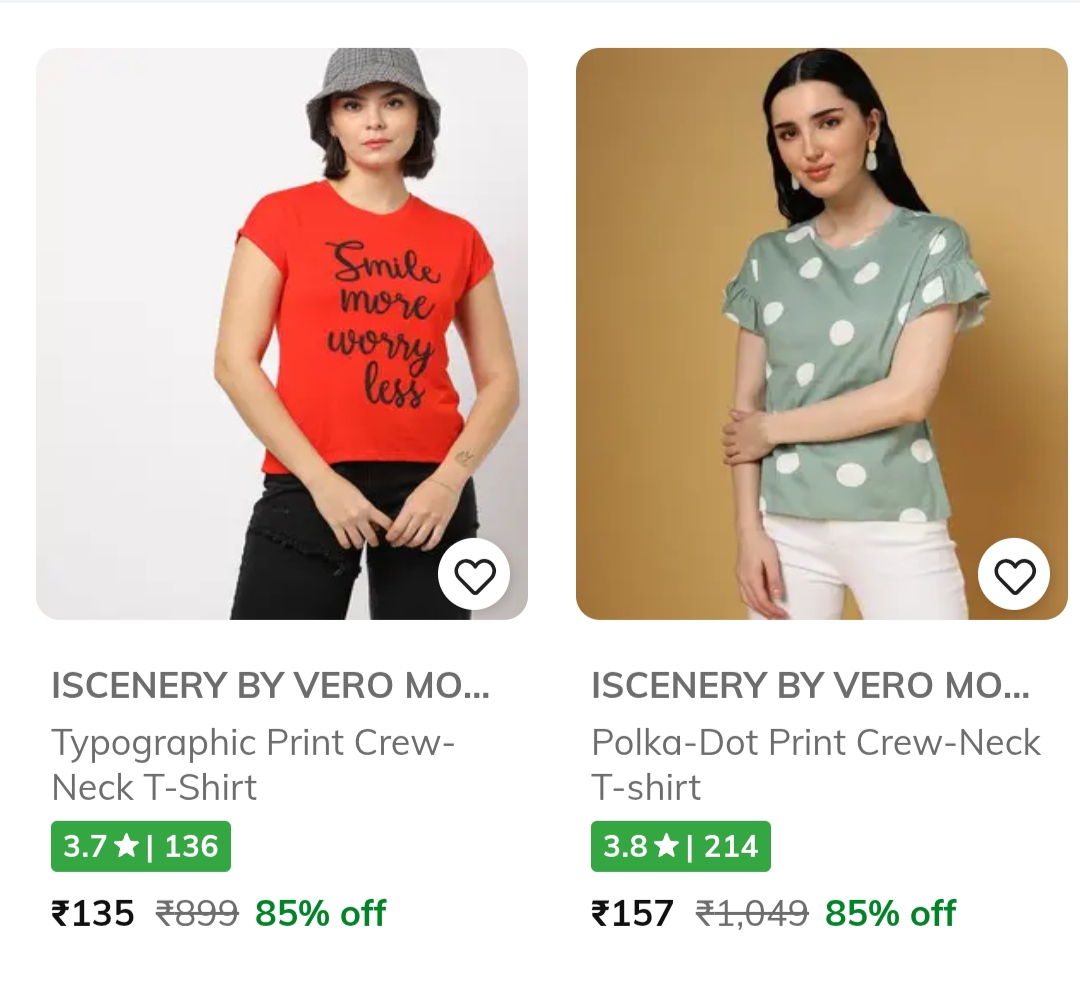
Task: Click the 3.8 rating number
Action: 624,847
